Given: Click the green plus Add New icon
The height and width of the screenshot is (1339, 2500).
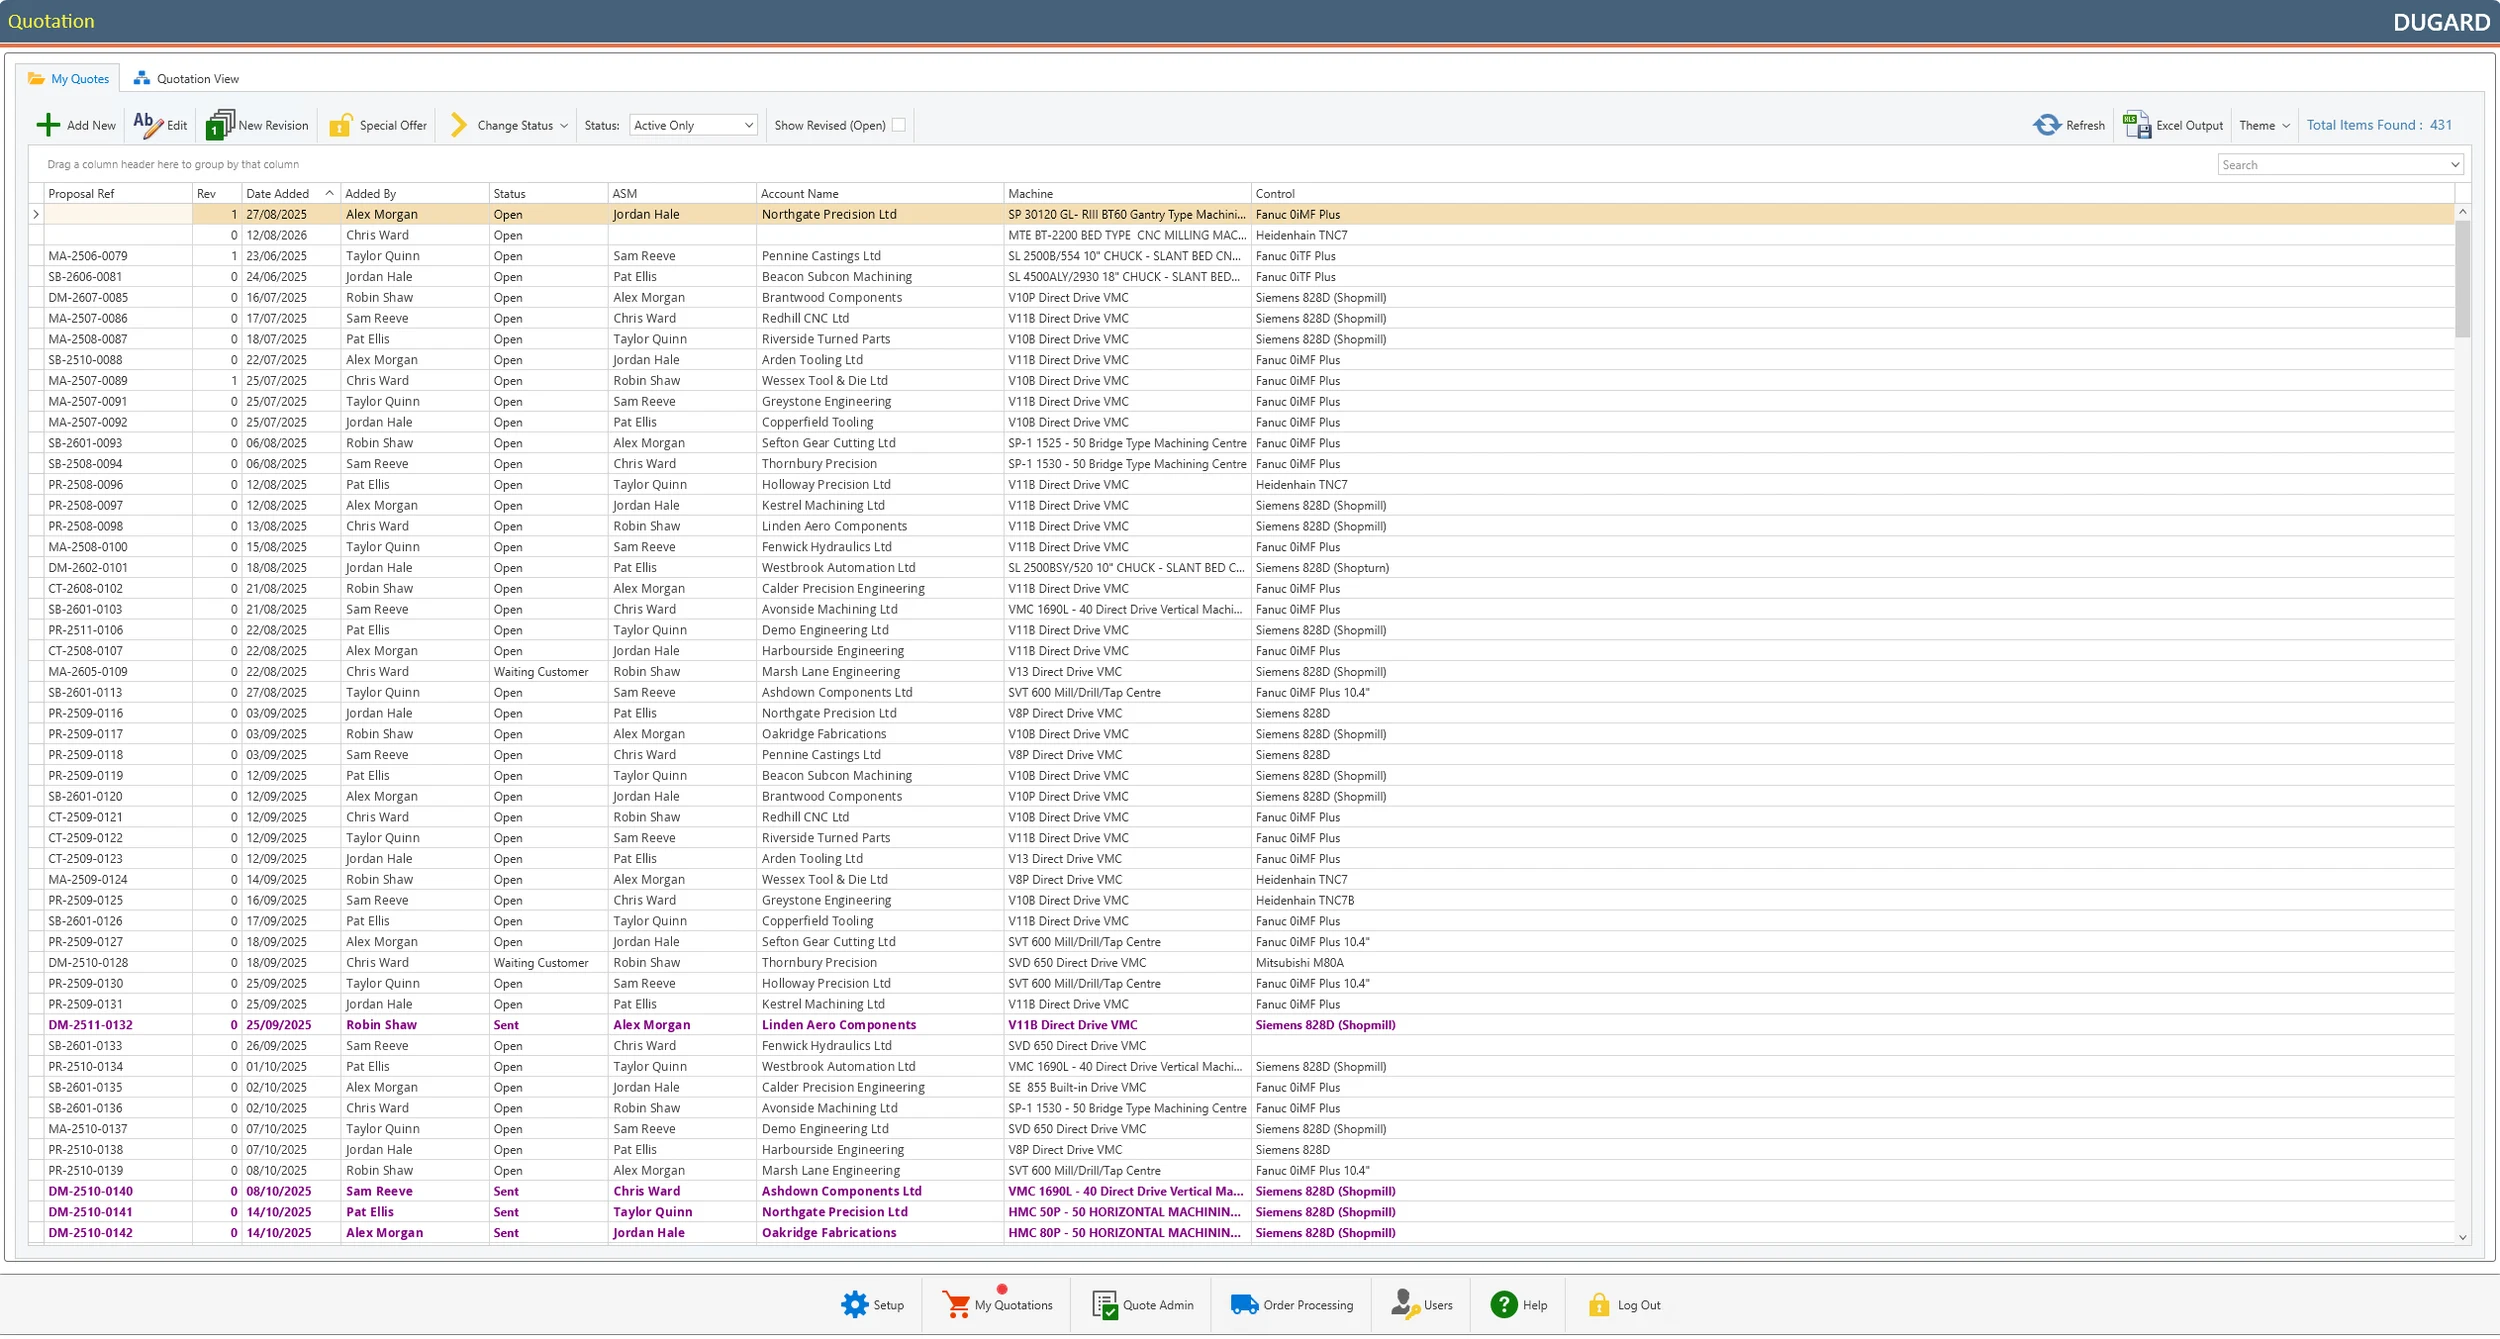Looking at the screenshot, I should [48, 125].
